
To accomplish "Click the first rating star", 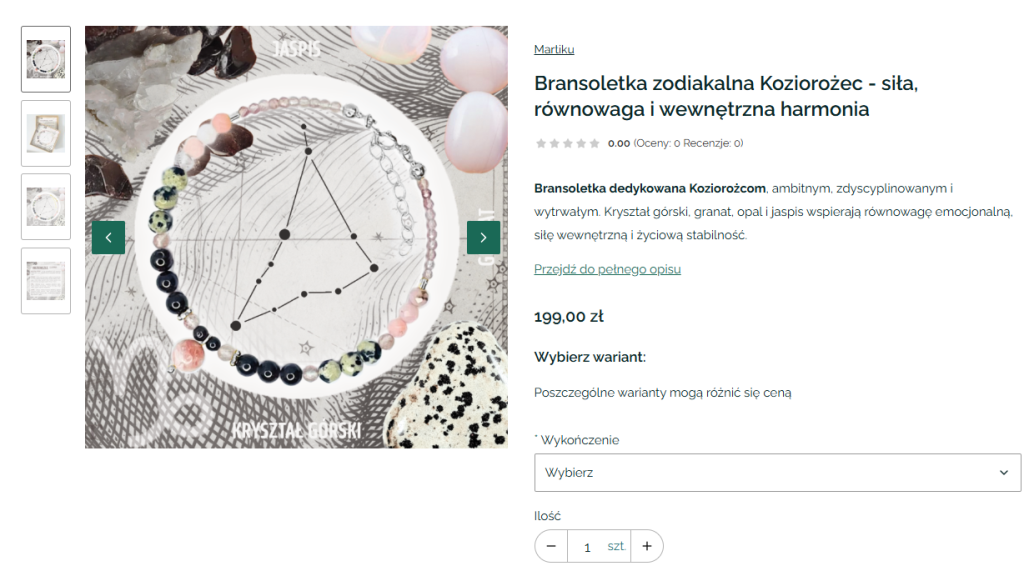I will (541, 143).
